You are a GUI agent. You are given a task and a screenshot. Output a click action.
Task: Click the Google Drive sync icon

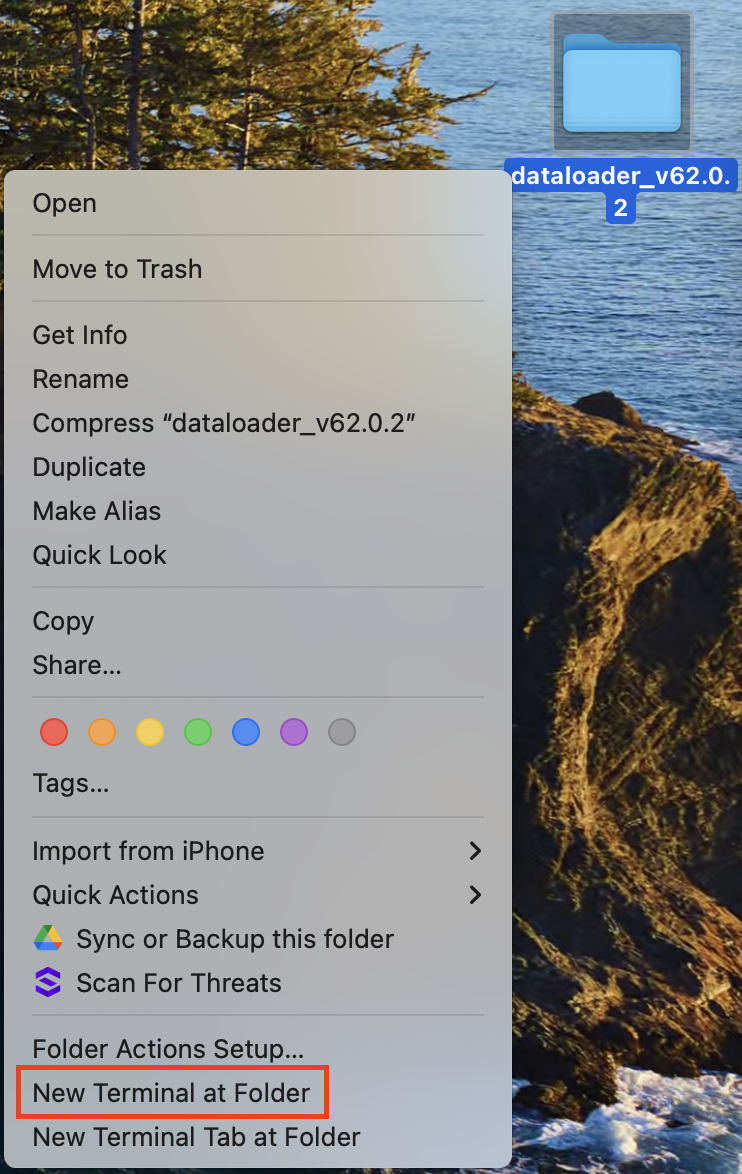coord(48,939)
